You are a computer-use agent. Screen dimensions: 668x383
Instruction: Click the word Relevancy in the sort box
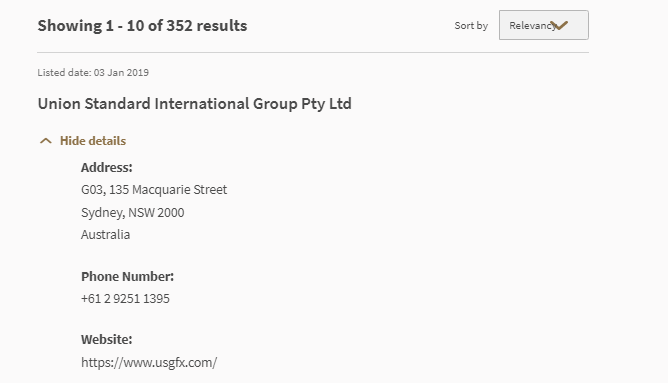533,26
